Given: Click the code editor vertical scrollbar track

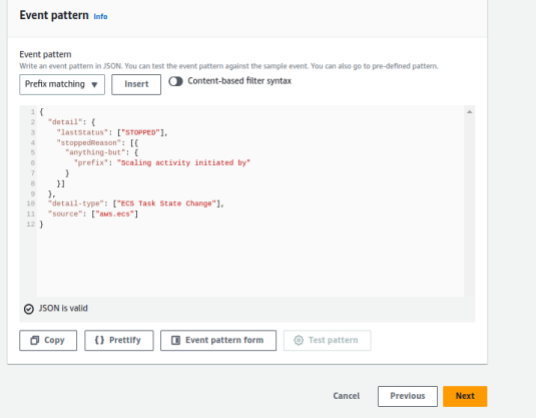Looking at the screenshot, I should (x=469, y=205).
